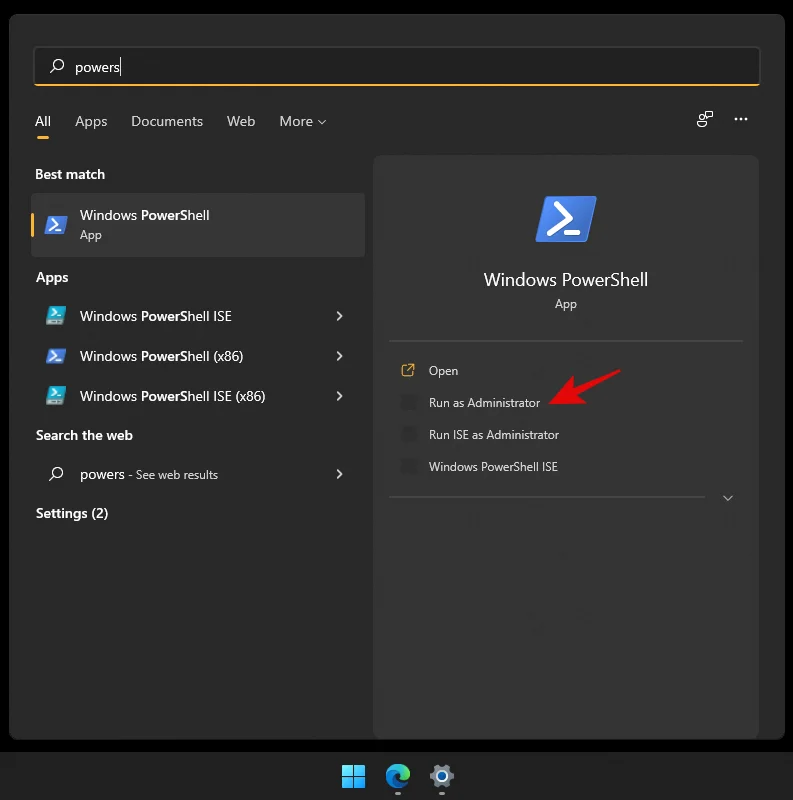Select Windows PowerShell ISE (x86)
Viewport: 793px width, 800px height.
162,396
